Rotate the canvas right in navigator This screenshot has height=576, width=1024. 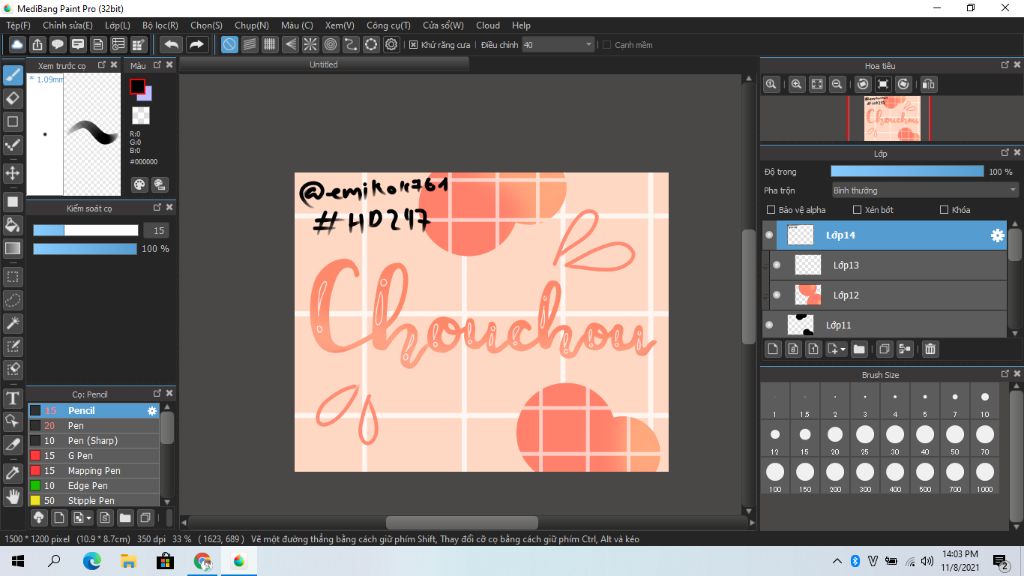click(x=903, y=84)
